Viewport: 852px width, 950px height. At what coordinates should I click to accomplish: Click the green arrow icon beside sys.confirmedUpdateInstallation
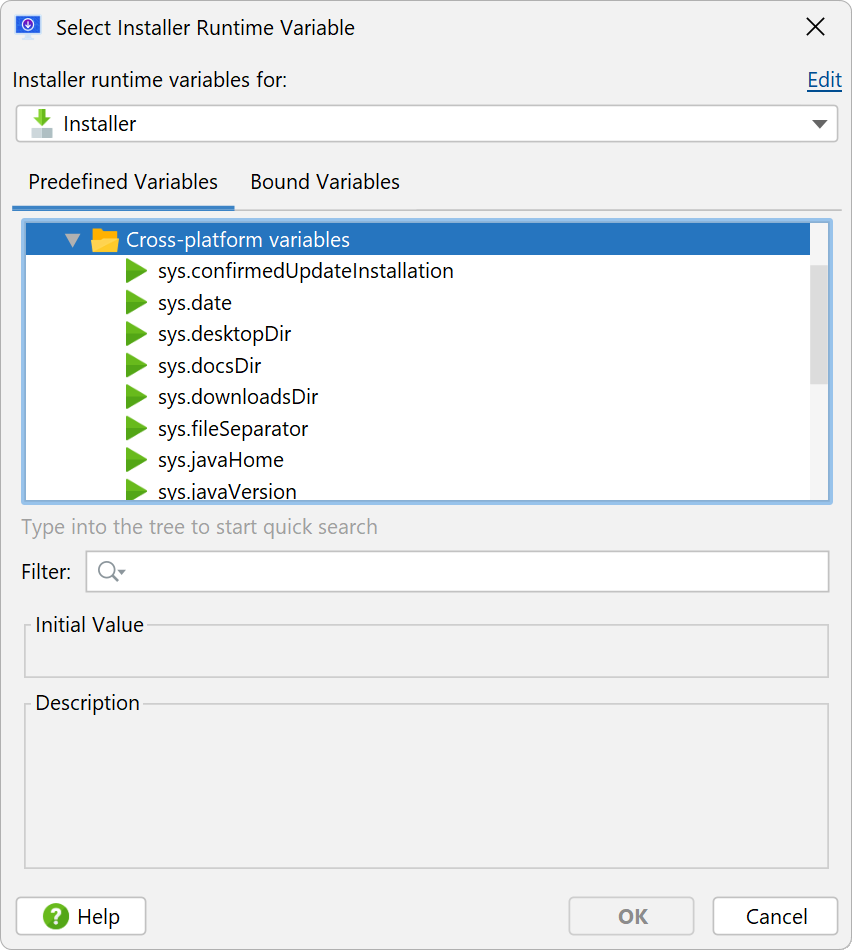tap(136, 271)
